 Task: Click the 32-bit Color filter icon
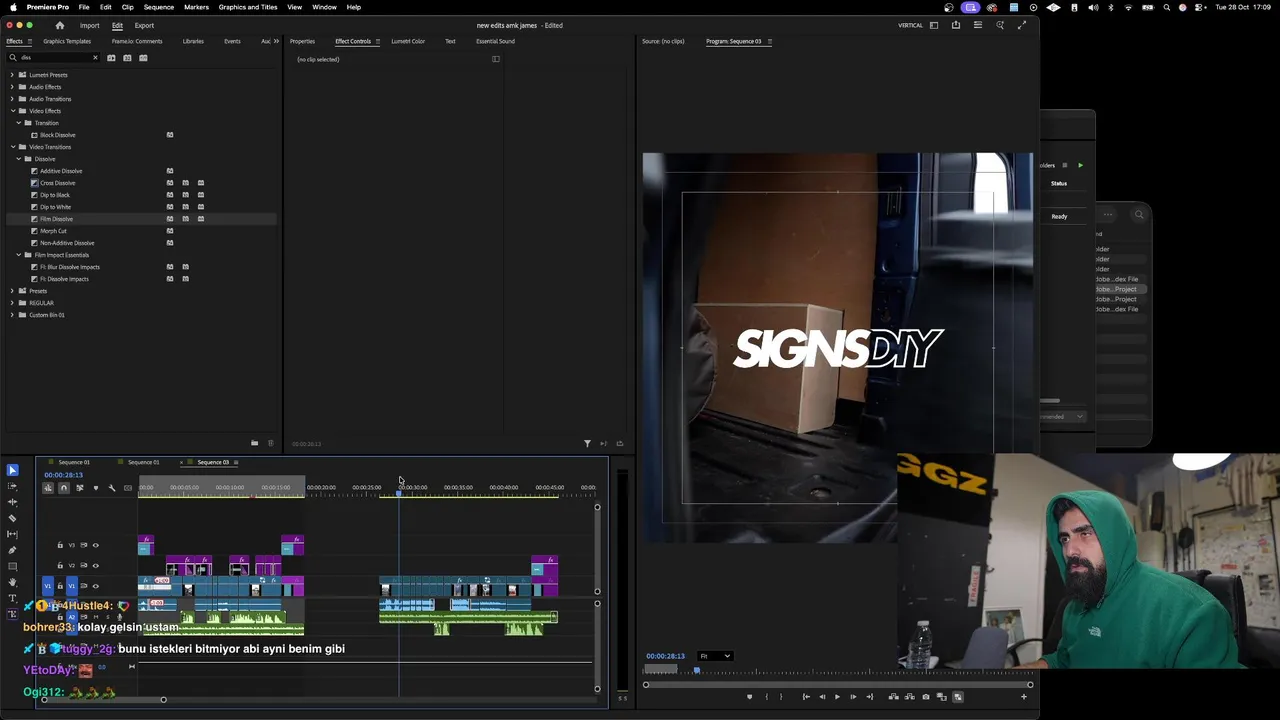click(x=127, y=58)
